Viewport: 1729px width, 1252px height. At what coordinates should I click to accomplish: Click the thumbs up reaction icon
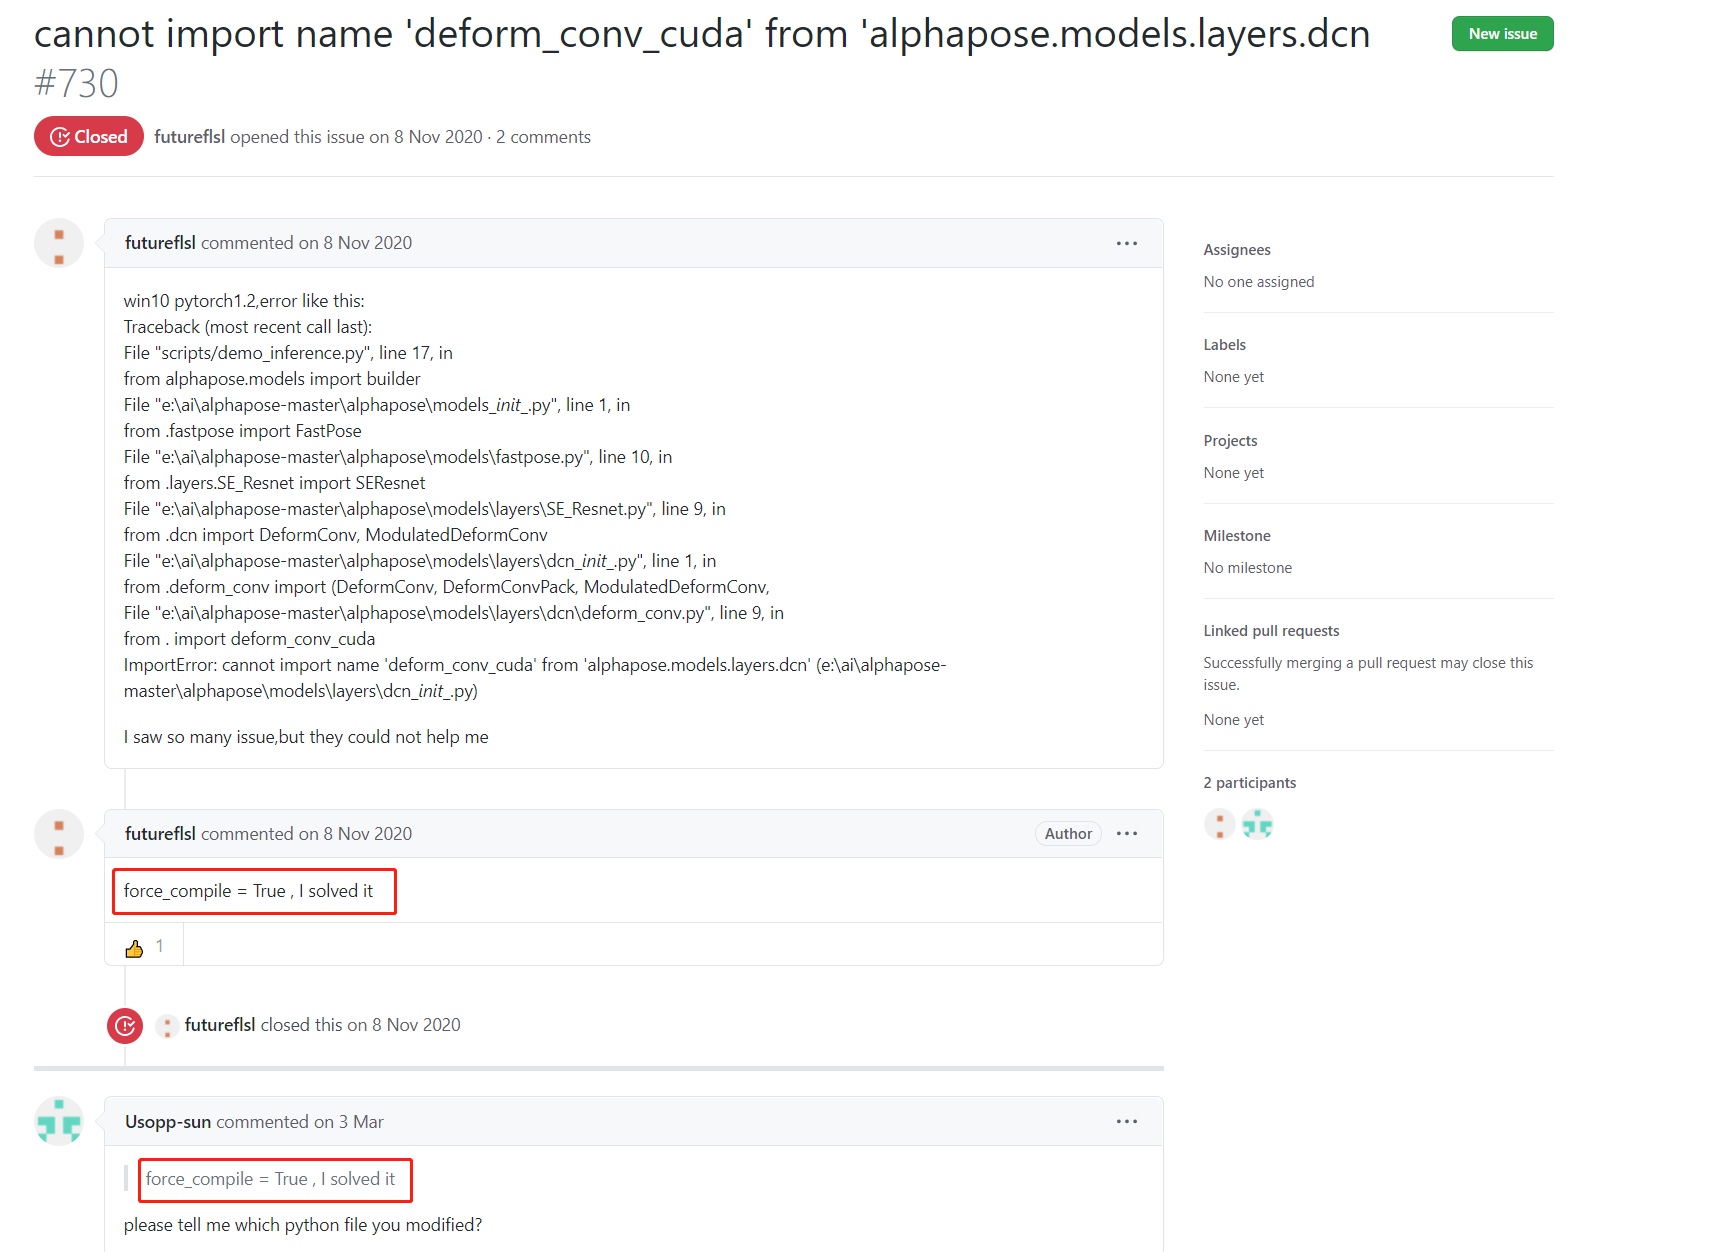click(x=134, y=948)
